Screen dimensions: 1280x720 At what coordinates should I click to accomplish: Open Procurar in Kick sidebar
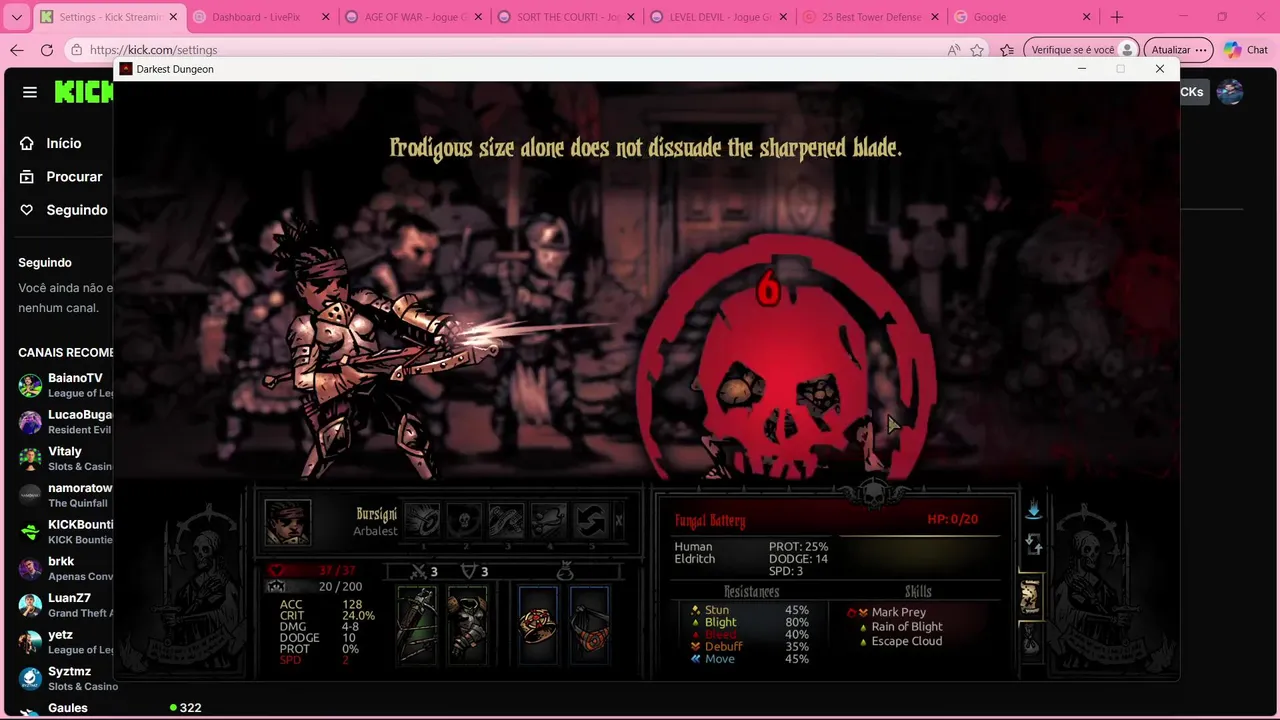click(x=61, y=176)
